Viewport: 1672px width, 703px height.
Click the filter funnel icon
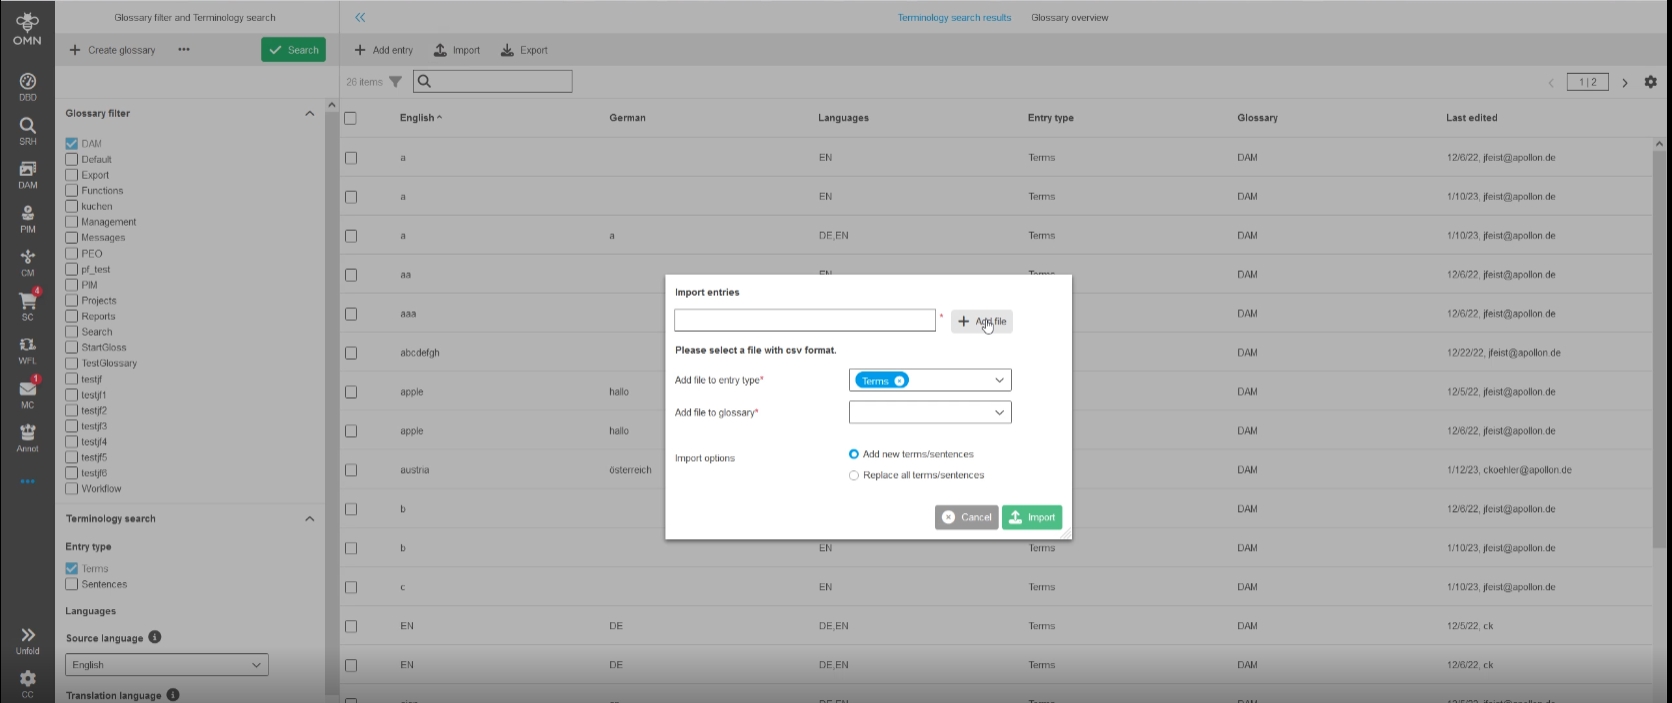coord(395,82)
